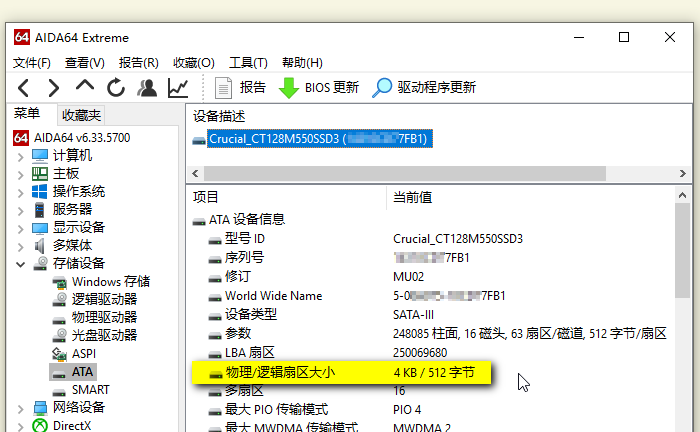
Task: Select the 主板 motherboard icon
Action: pos(40,174)
